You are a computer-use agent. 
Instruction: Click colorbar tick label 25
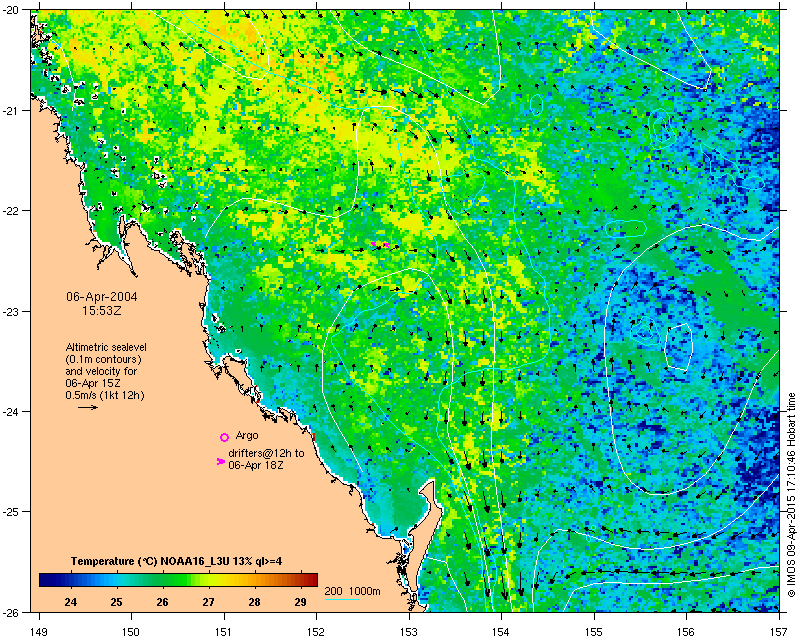[117, 602]
